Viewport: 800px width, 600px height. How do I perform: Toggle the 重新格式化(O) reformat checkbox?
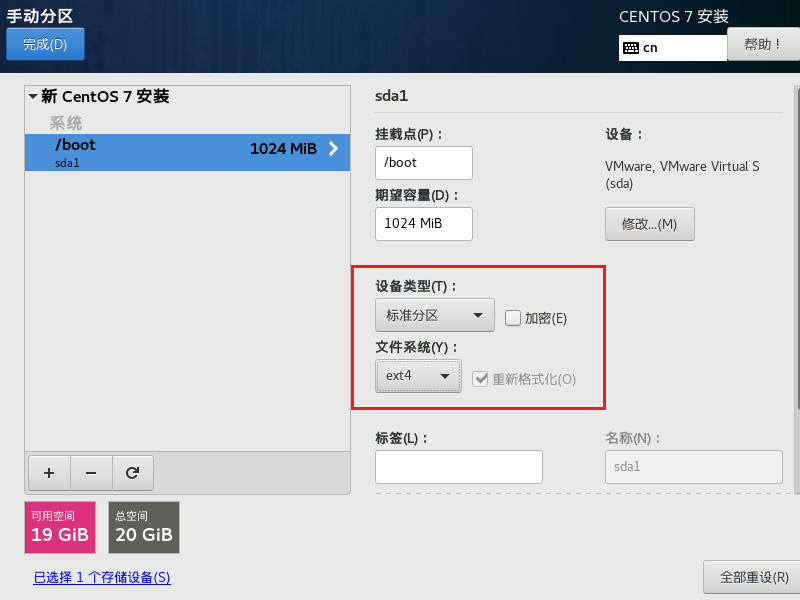click(x=480, y=379)
